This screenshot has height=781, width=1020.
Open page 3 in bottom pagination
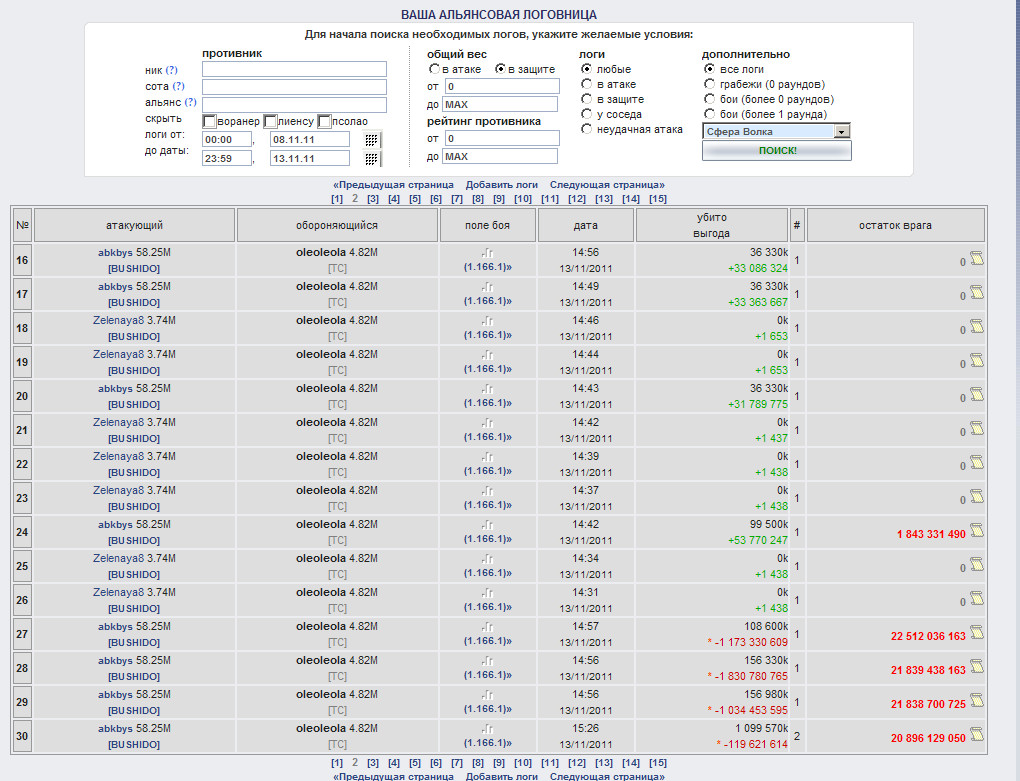tap(373, 763)
